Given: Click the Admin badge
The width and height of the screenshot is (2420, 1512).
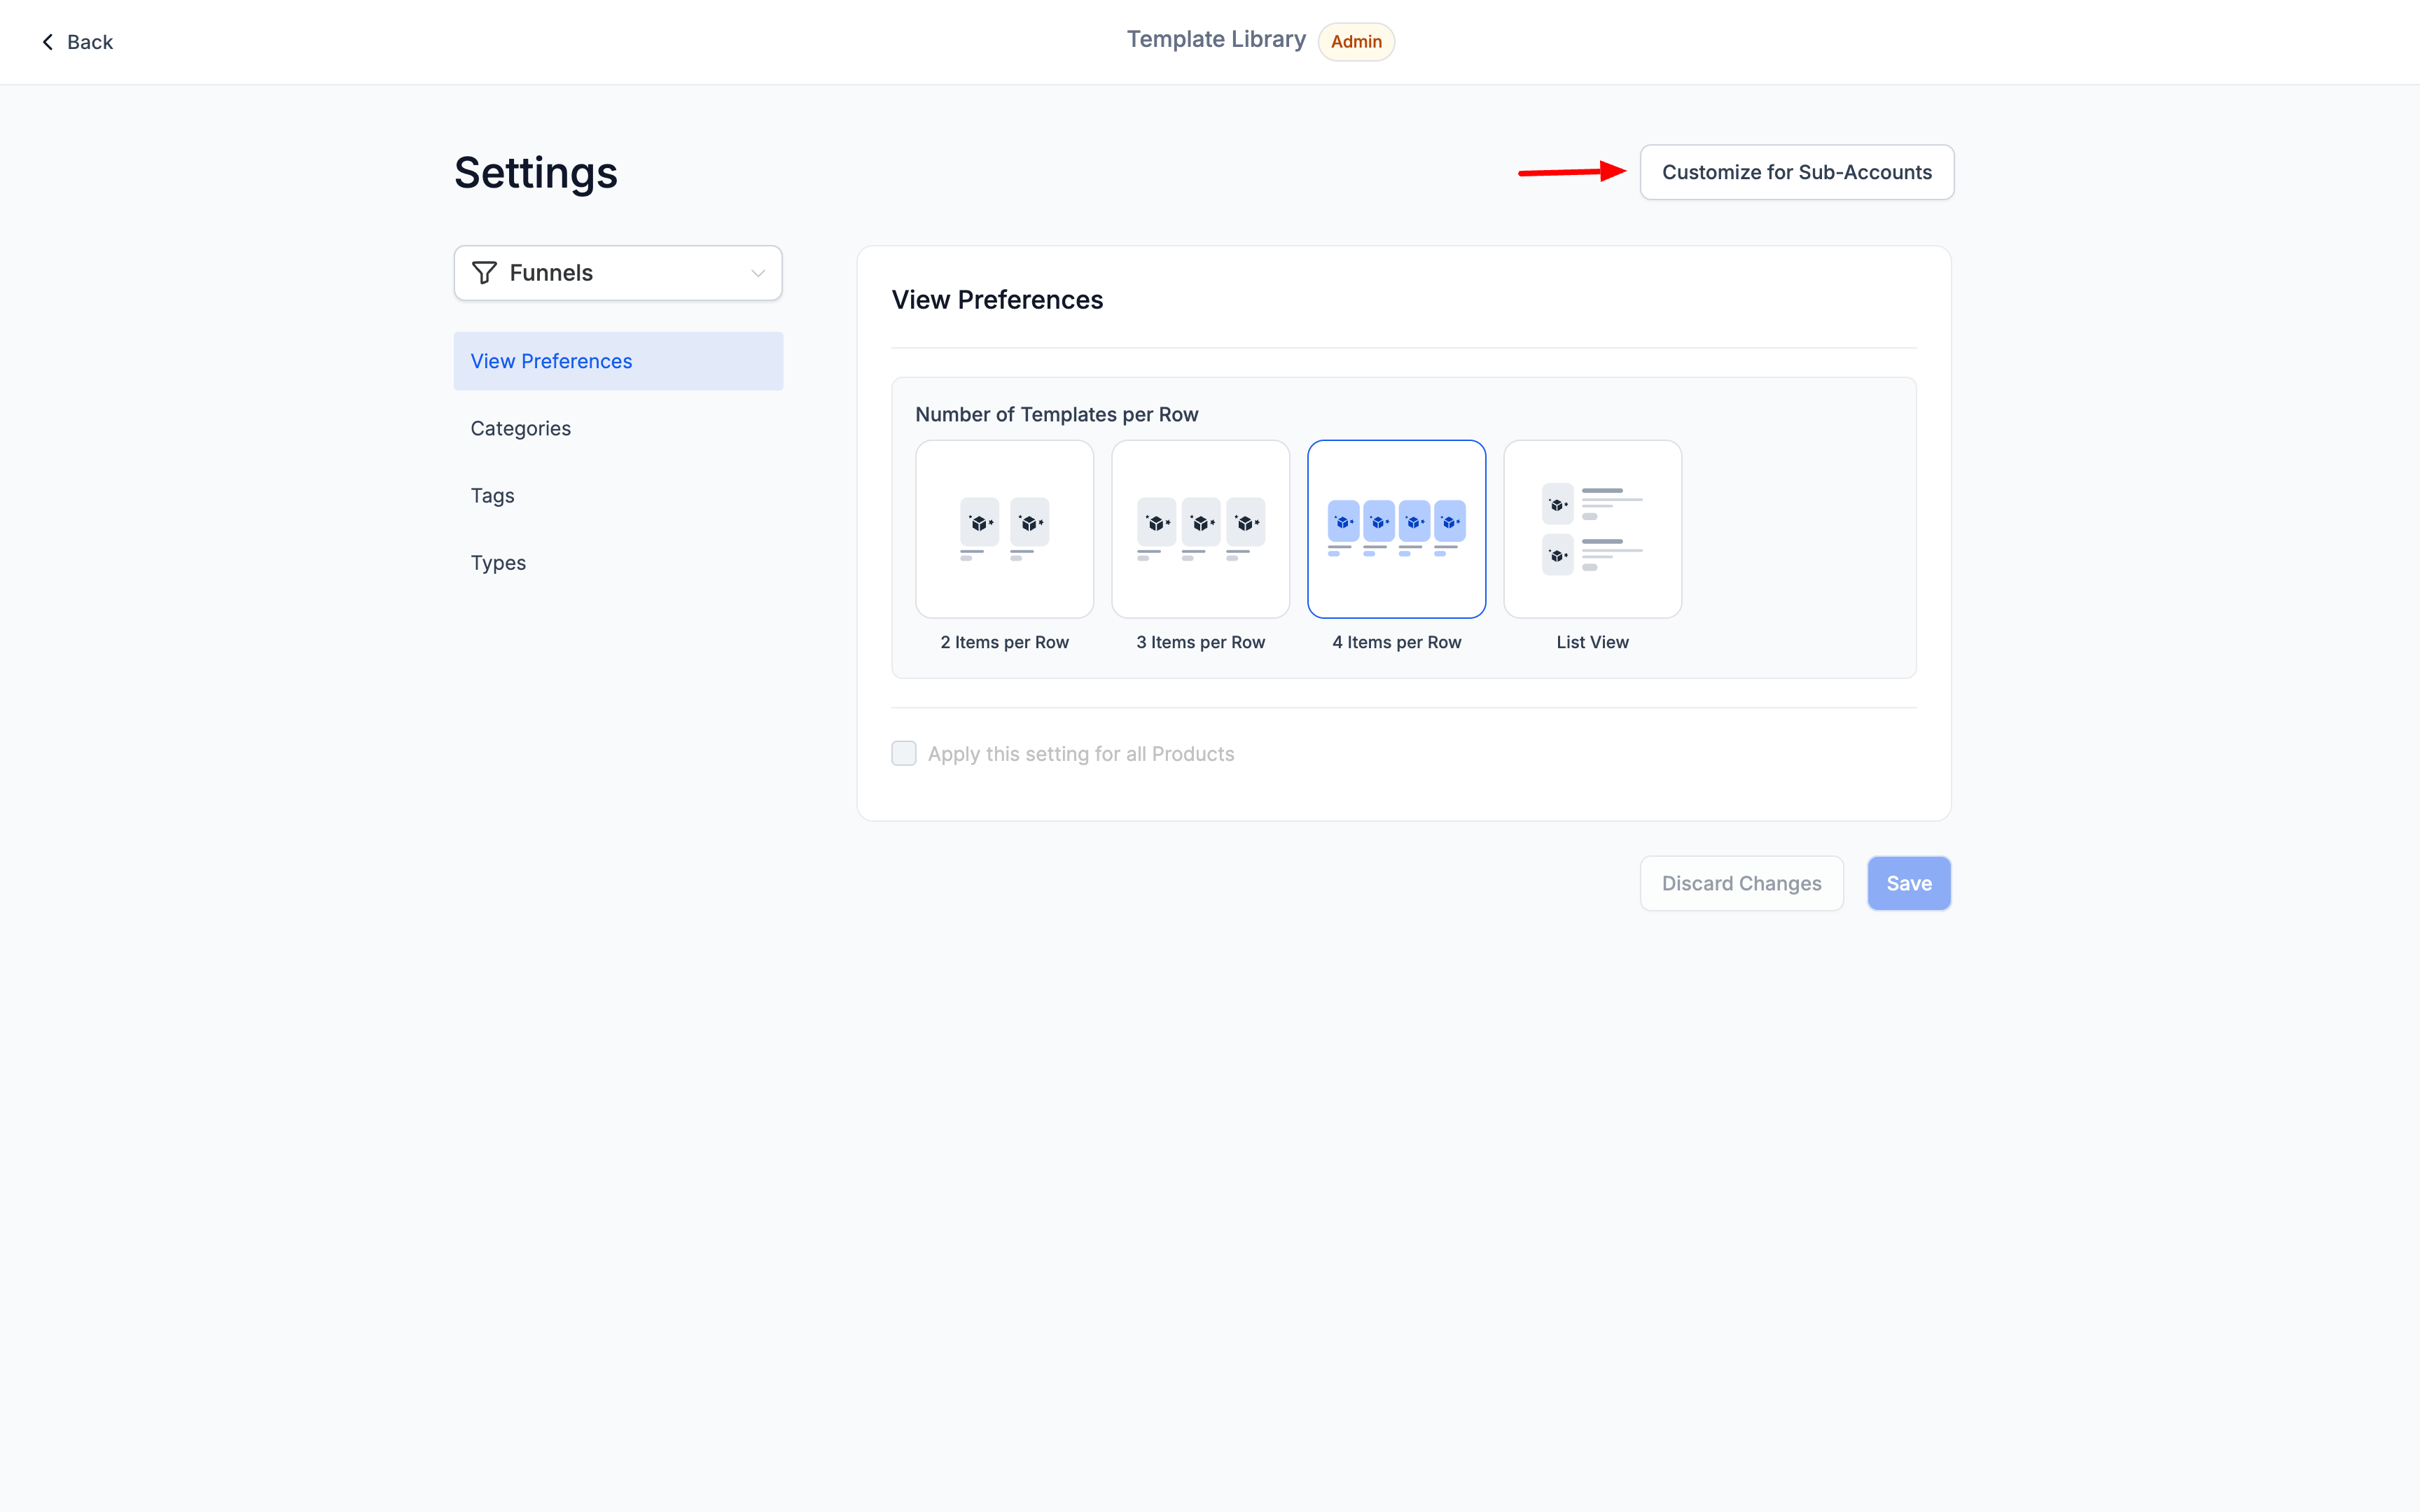Looking at the screenshot, I should pyautogui.click(x=1356, y=42).
